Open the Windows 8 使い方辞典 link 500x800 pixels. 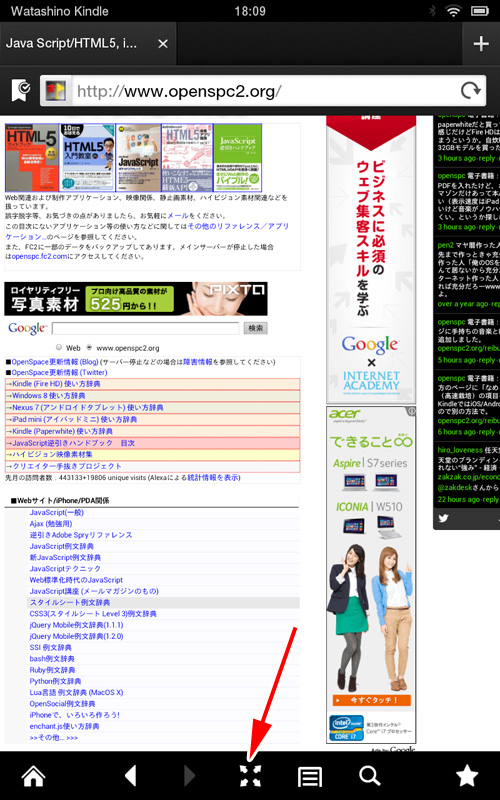48,395
